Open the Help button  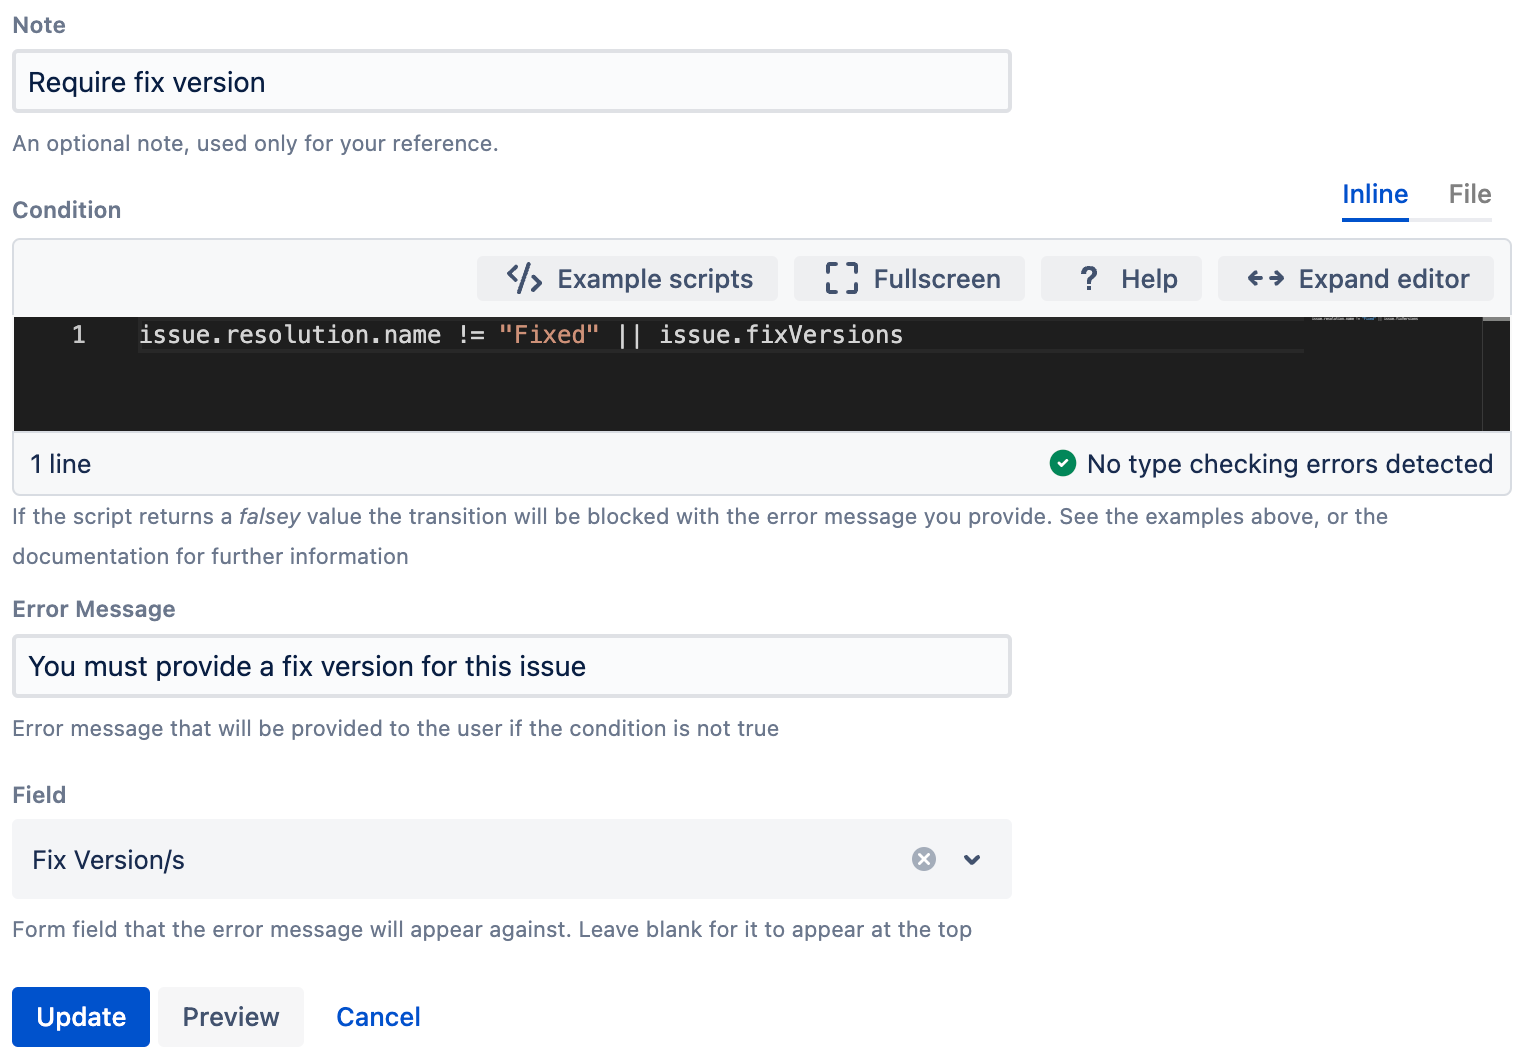tap(1121, 278)
